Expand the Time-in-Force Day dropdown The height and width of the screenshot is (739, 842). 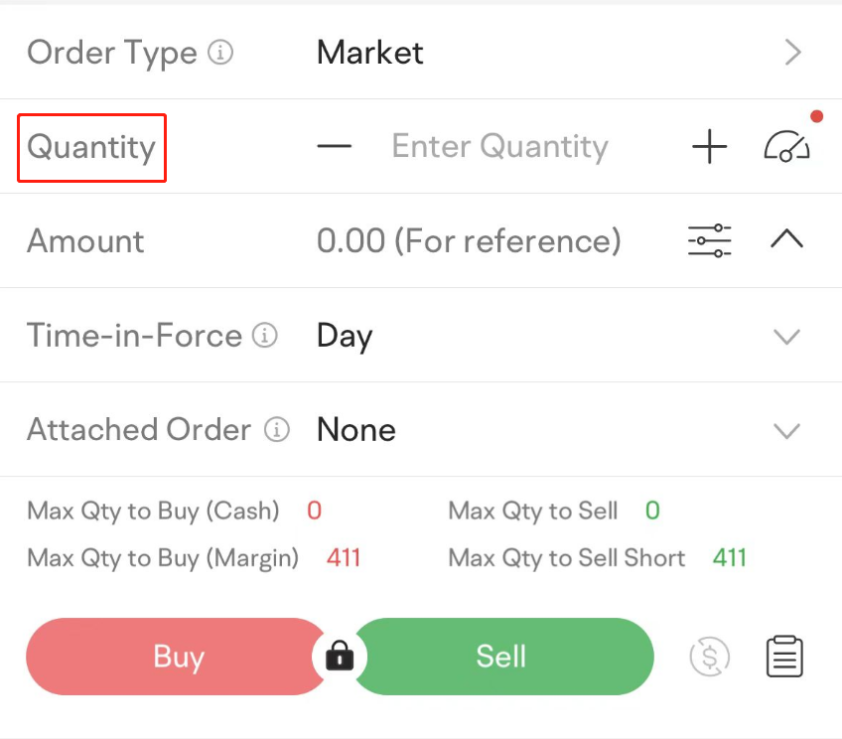787,337
